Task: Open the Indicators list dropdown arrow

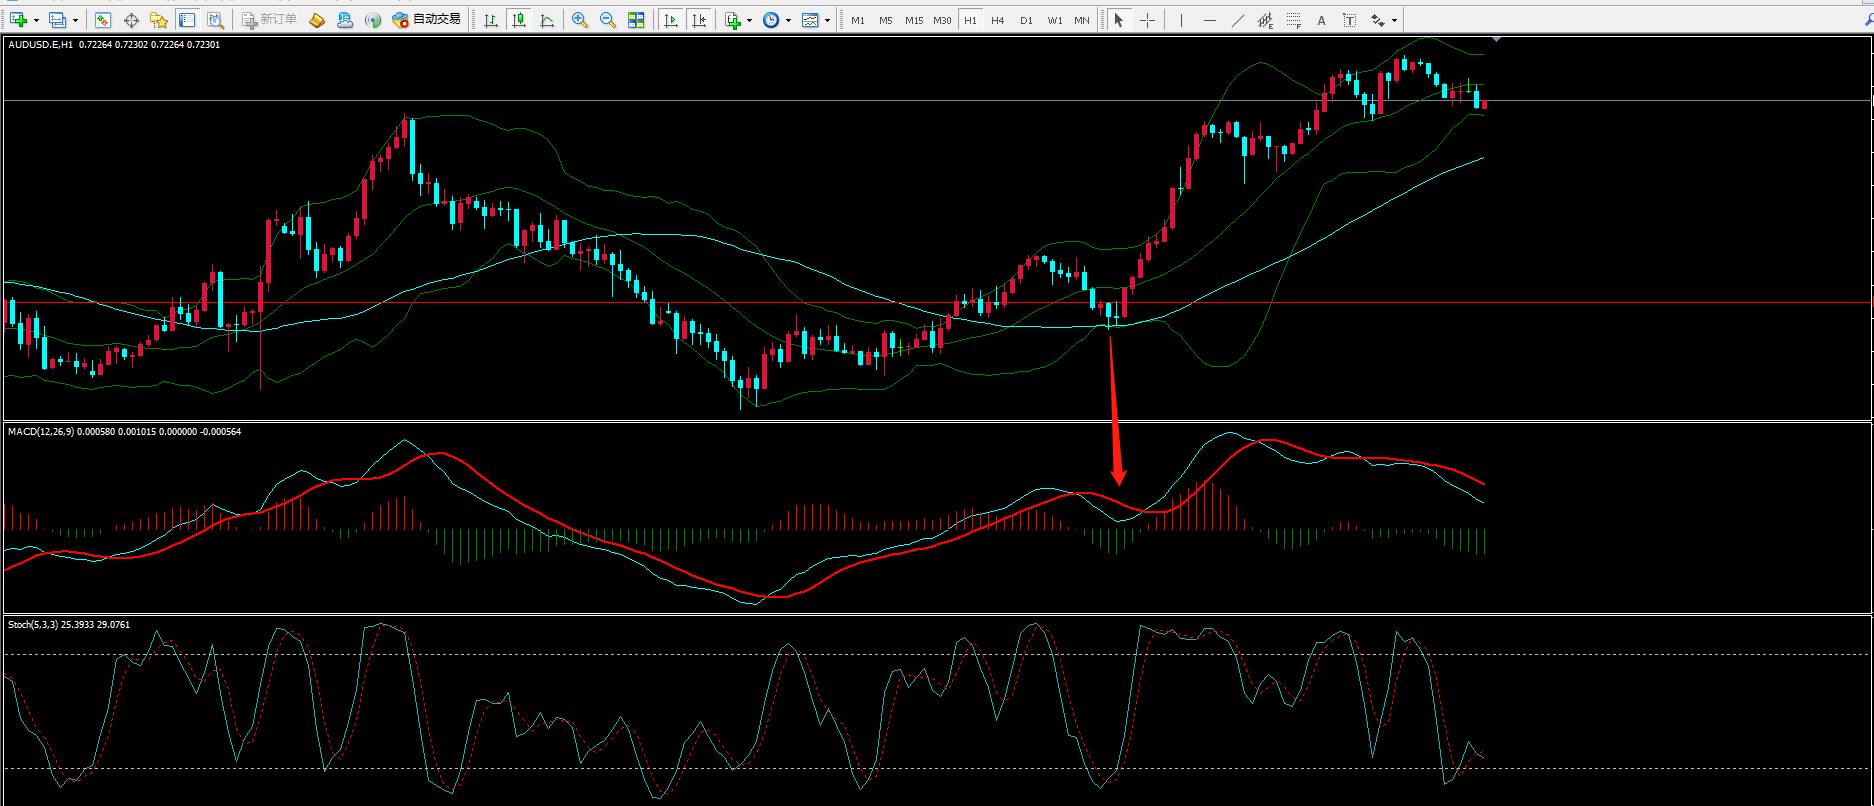Action: coord(749,20)
